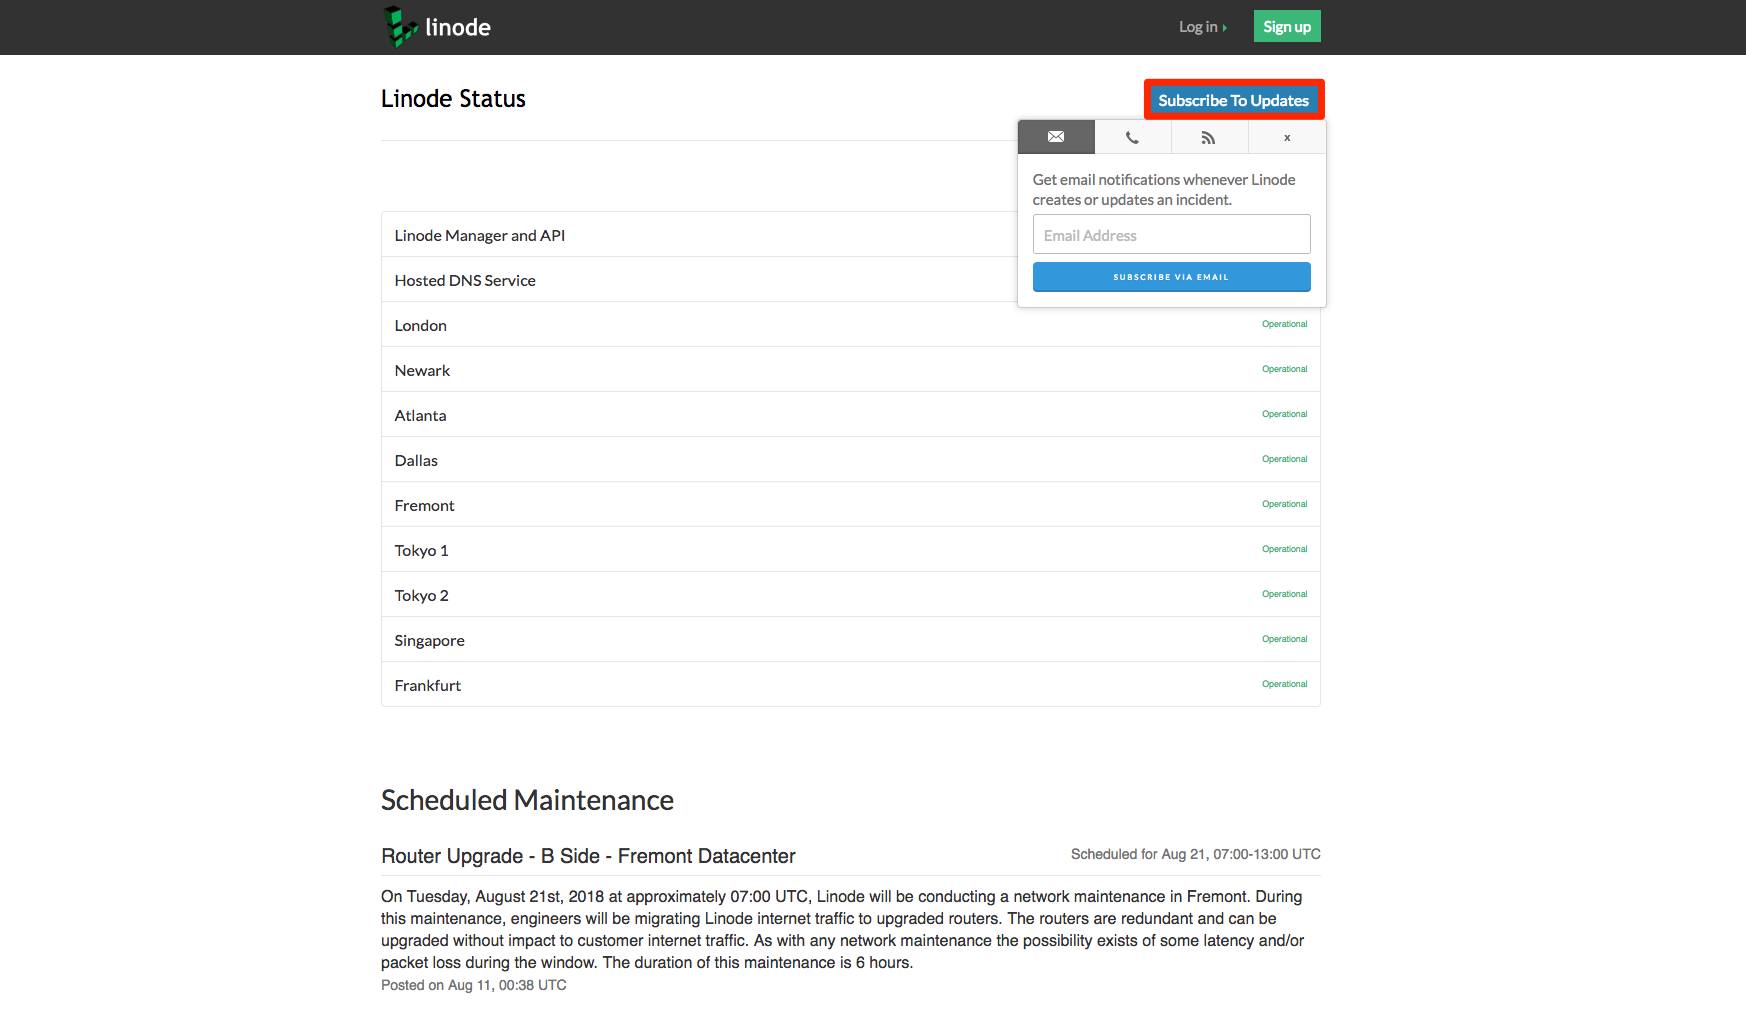Check Newark's Operational status
The width and height of the screenshot is (1746, 1030).
(1283, 369)
